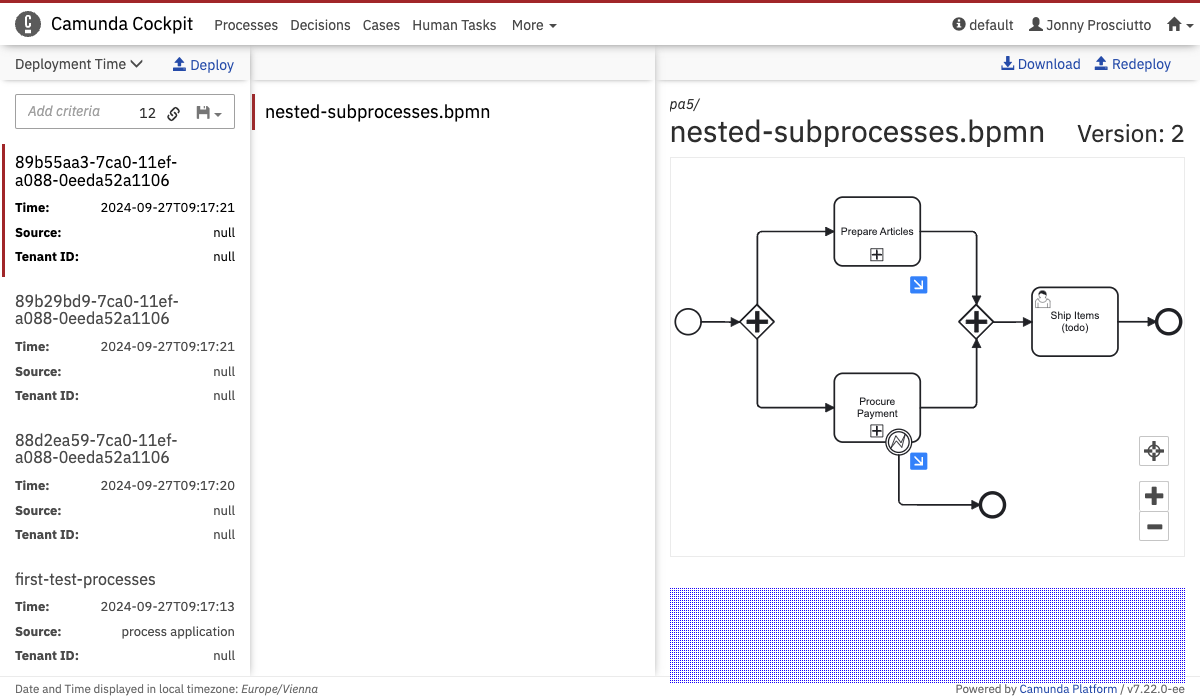Open the Human Tasks page
This screenshot has height=700, width=1200.
[x=454, y=25]
